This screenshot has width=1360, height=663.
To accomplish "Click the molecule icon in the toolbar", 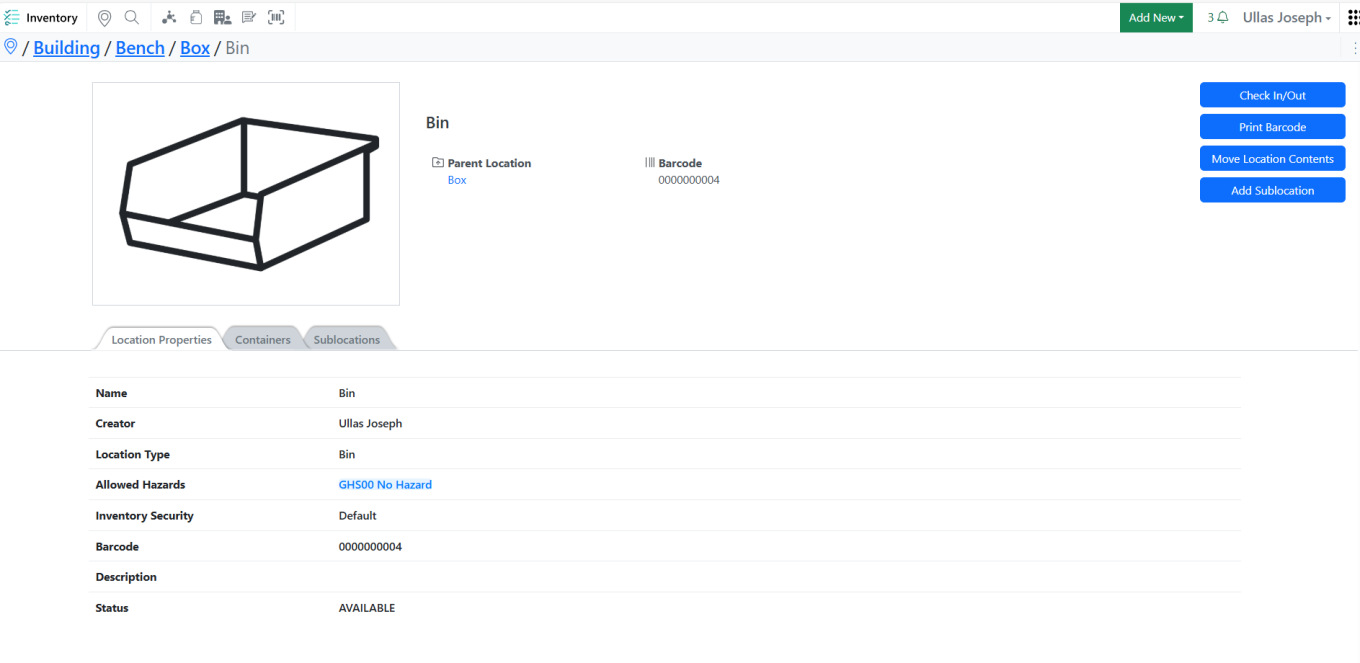I will point(169,17).
